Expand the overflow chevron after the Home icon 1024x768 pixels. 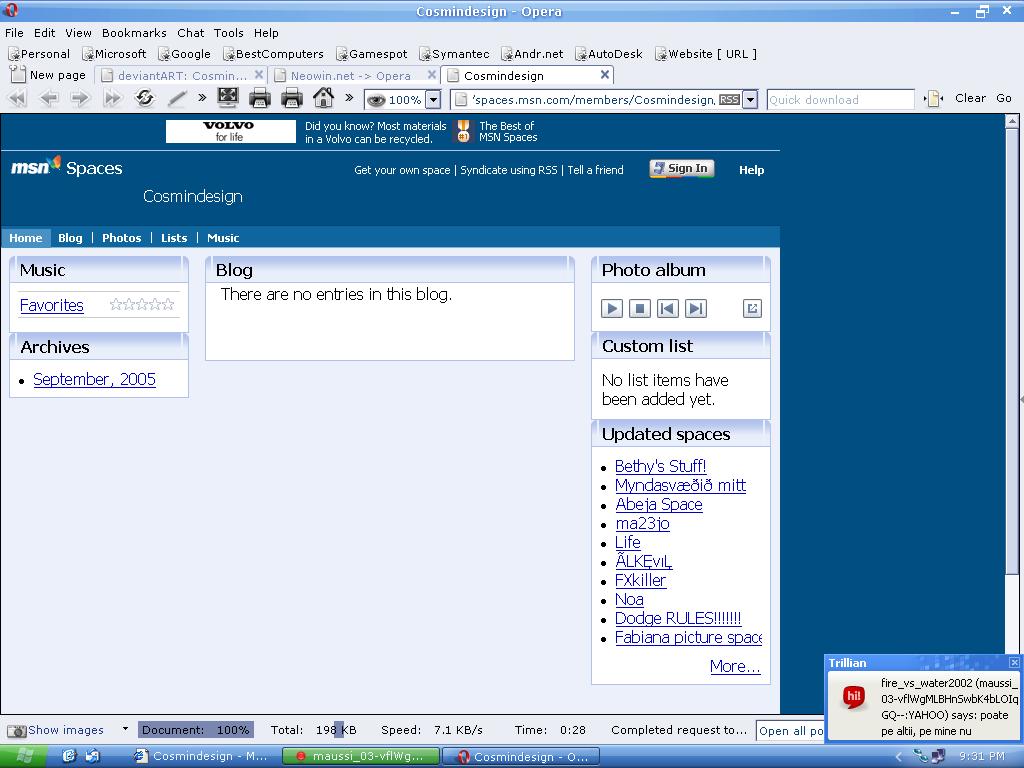[349, 98]
